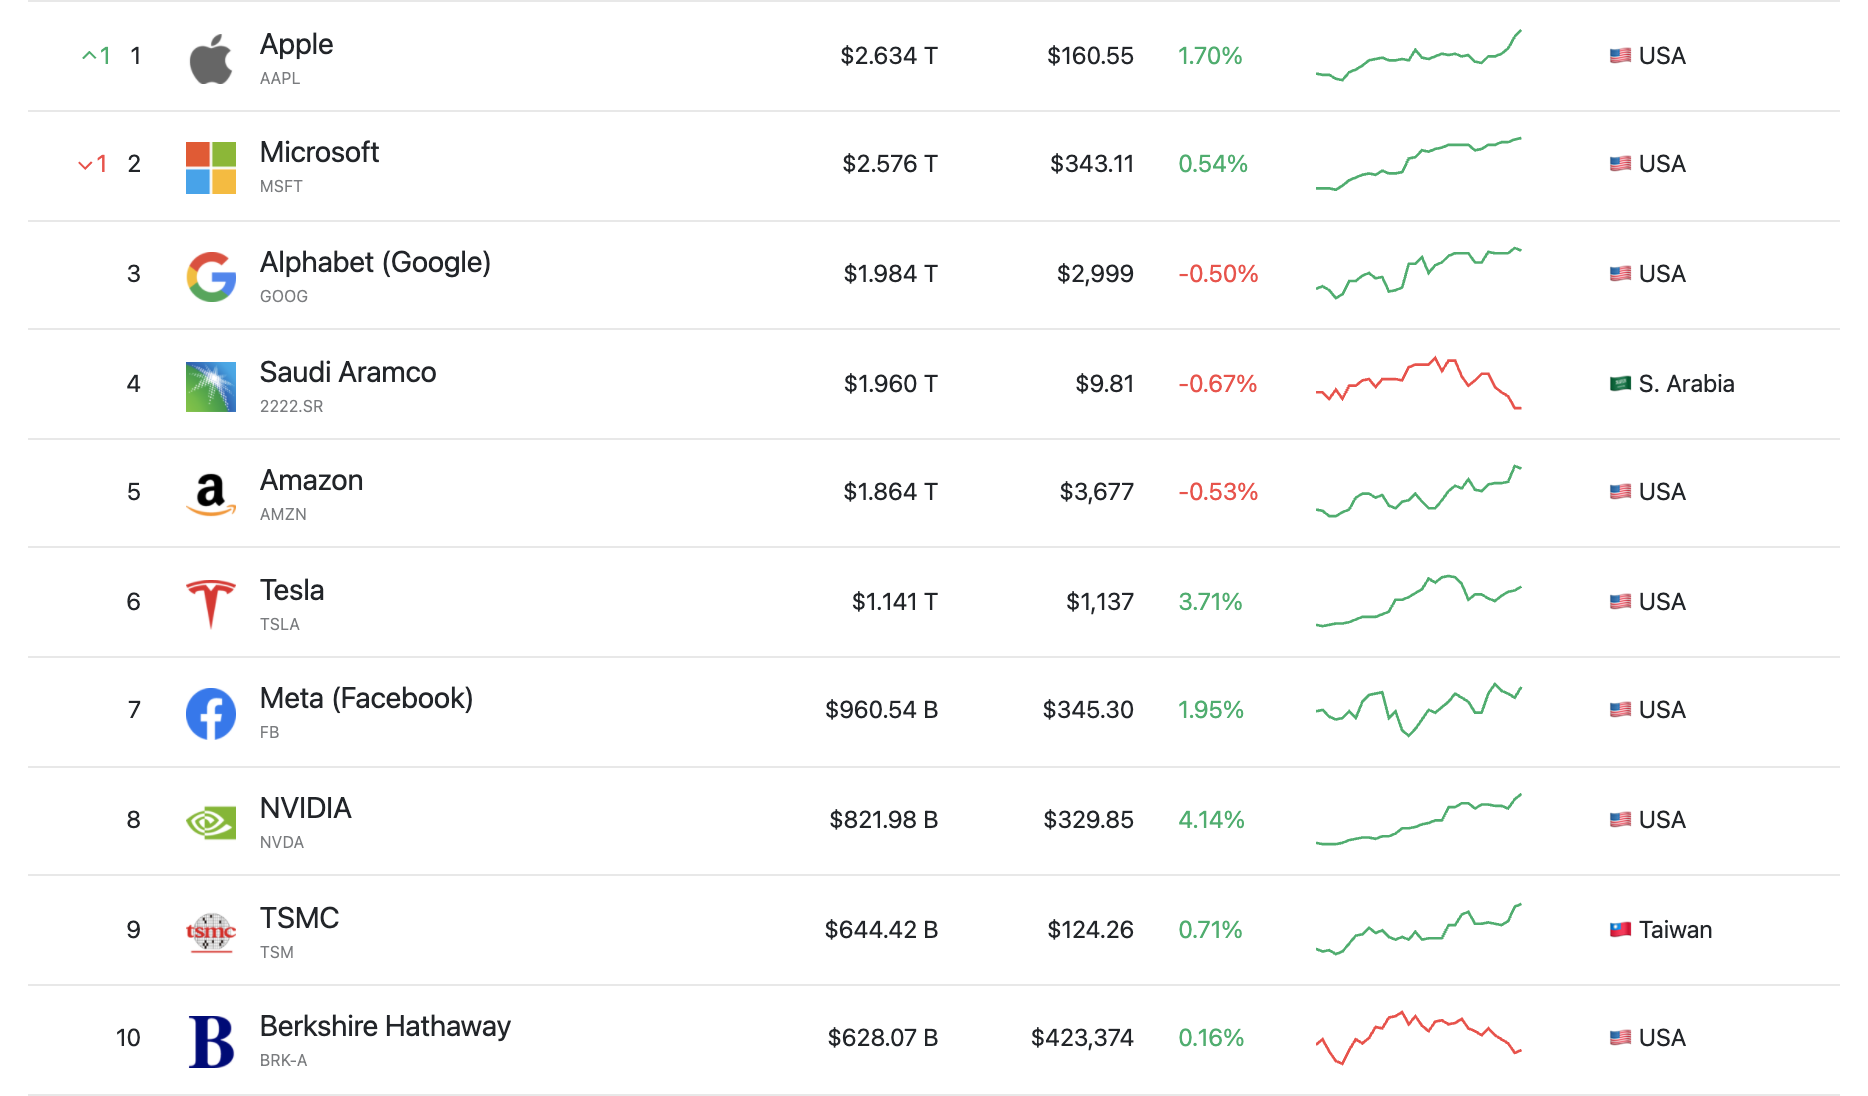
Task: Open the Amazon company link
Action: click(311, 480)
